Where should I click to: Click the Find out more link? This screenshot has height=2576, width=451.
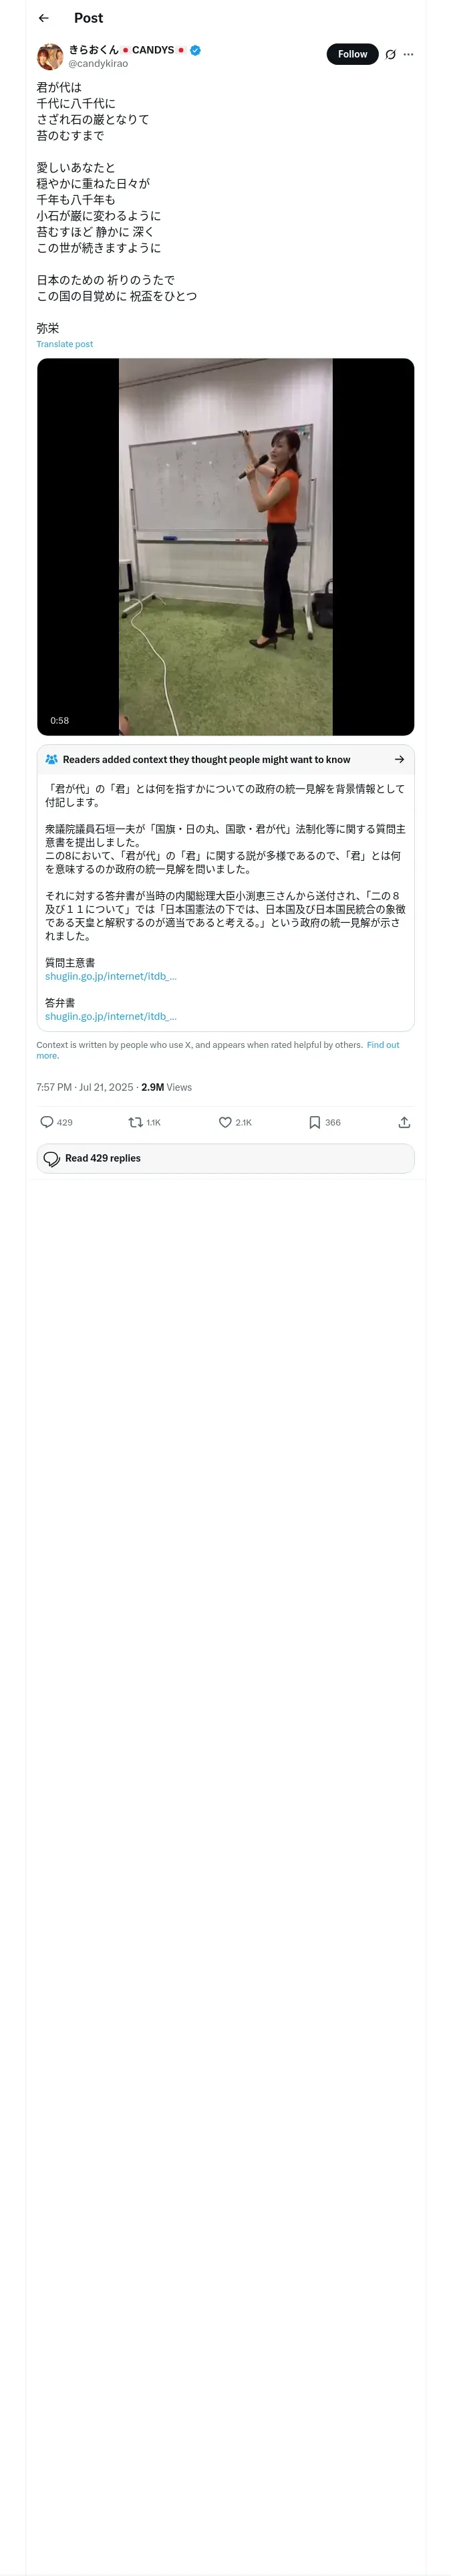(383, 1045)
